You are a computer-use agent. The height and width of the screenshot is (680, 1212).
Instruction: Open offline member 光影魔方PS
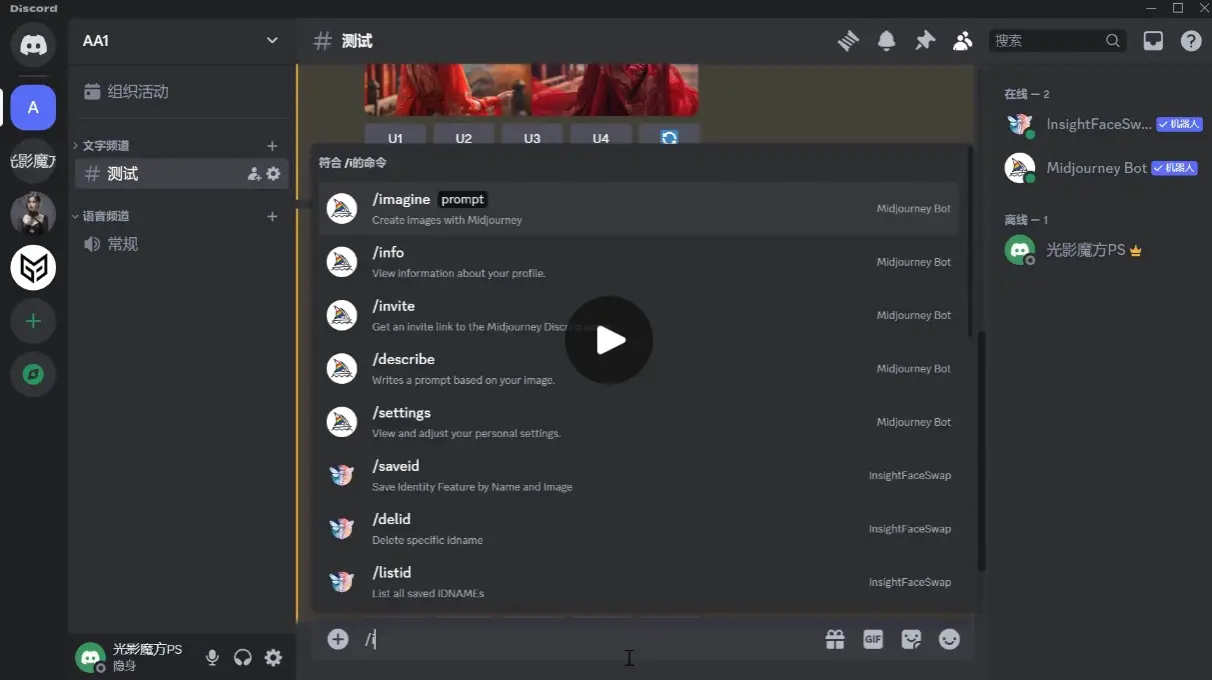click(x=1103, y=250)
